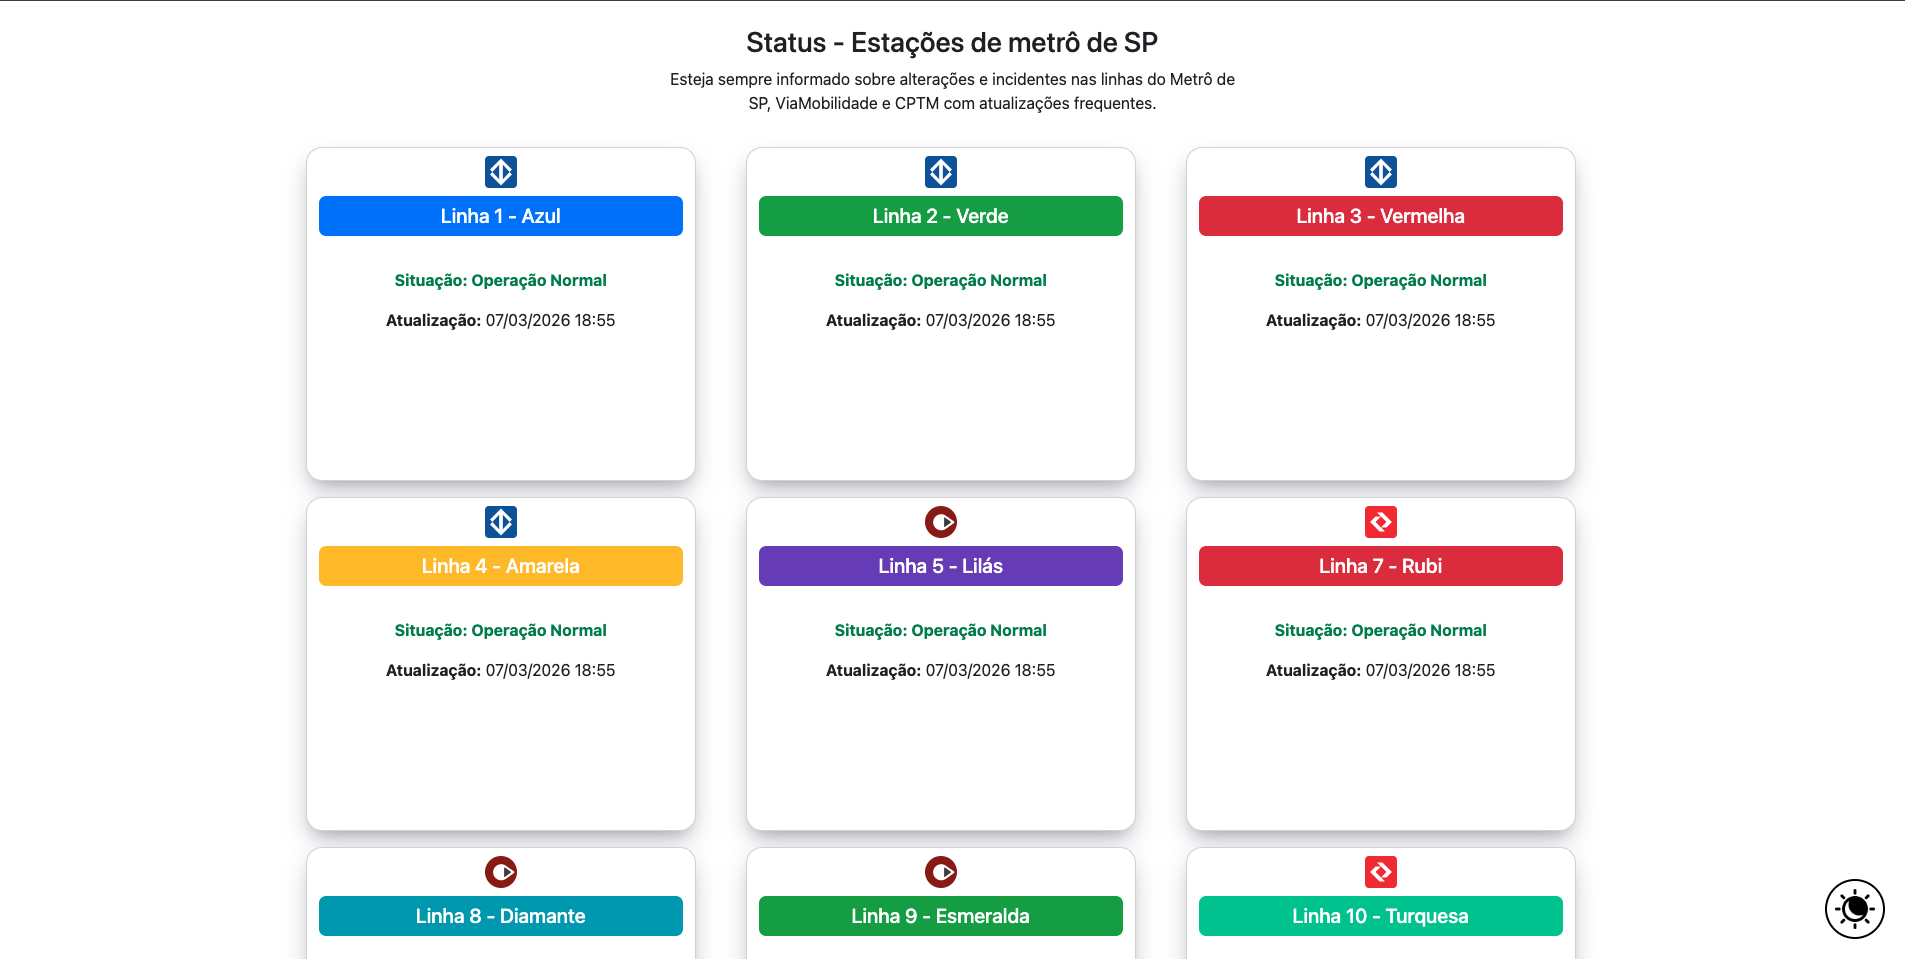Click the CPTM icon above Linha 10 - Turquesa
Viewport: 1905px width, 959px height.
[x=1380, y=871]
